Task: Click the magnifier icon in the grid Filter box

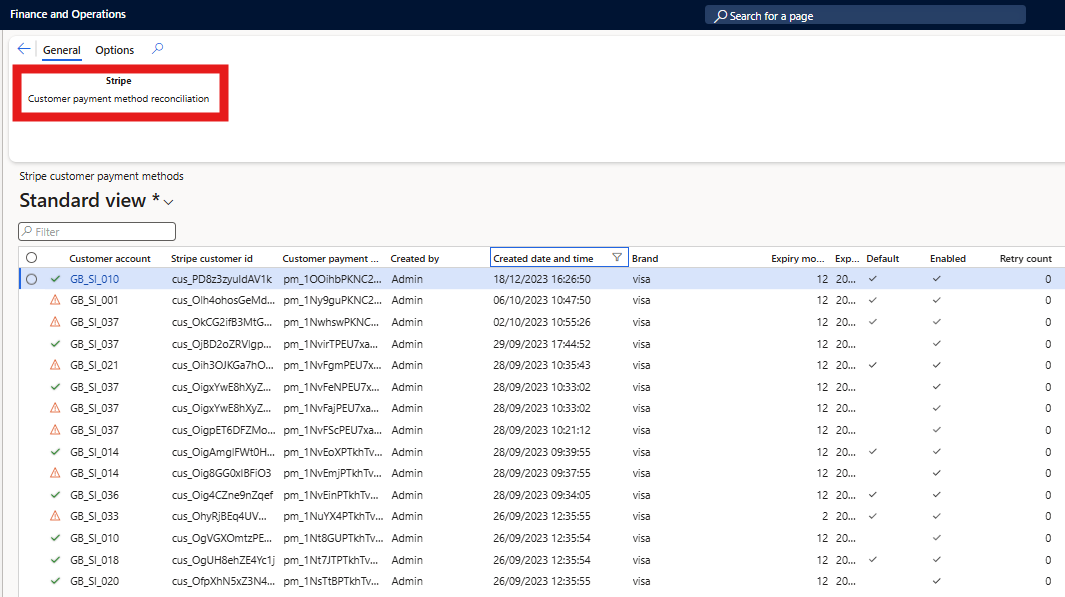Action: tap(27, 232)
